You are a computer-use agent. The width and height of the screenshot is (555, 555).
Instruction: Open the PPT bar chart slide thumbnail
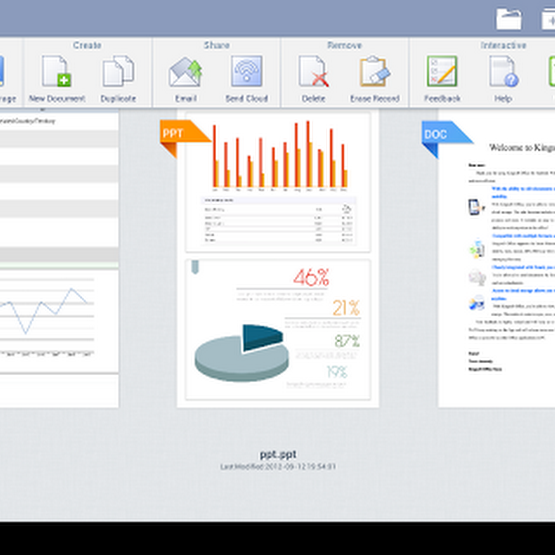(278, 182)
